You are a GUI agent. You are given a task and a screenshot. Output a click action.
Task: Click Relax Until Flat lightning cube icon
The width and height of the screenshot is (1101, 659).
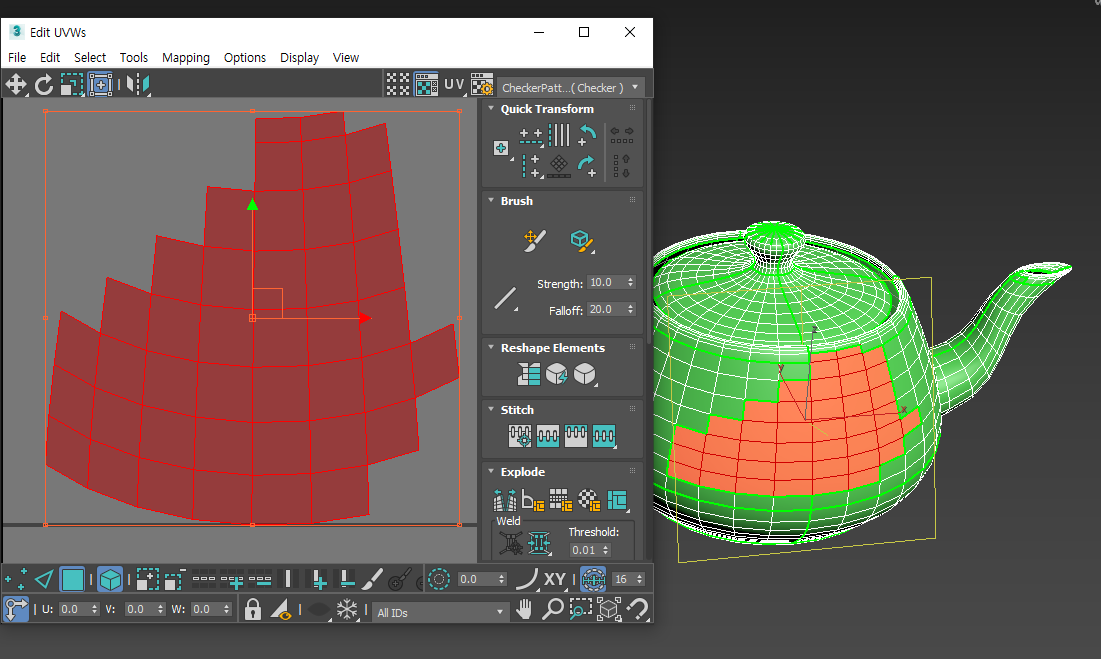[557, 374]
